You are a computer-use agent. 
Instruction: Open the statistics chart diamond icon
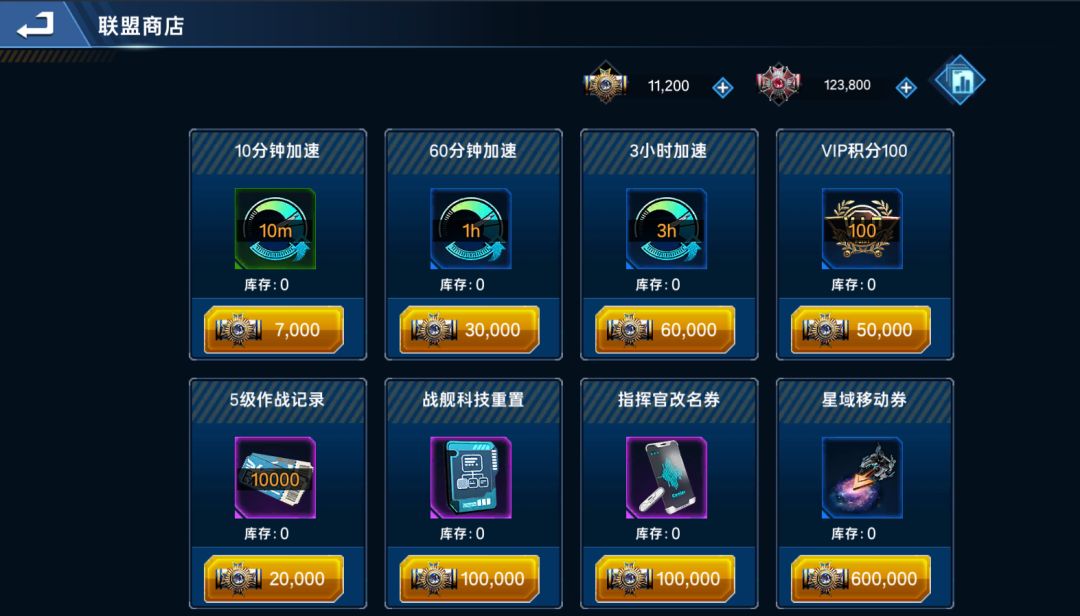[959, 81]
